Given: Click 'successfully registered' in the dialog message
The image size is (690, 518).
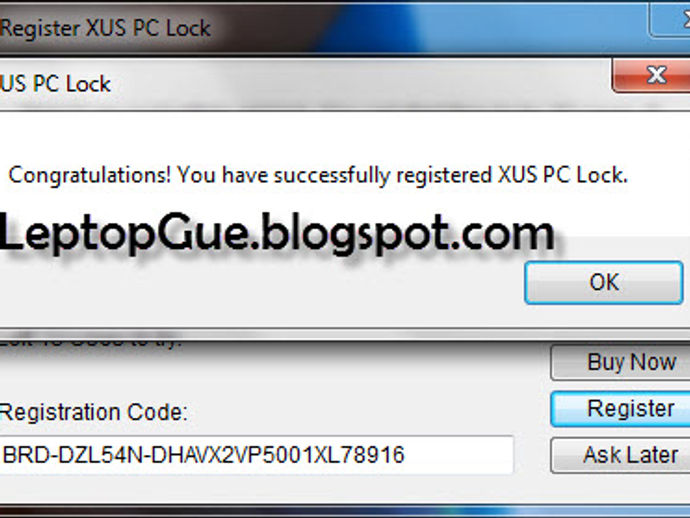Looking at the screenshot, I should [382, 175].
